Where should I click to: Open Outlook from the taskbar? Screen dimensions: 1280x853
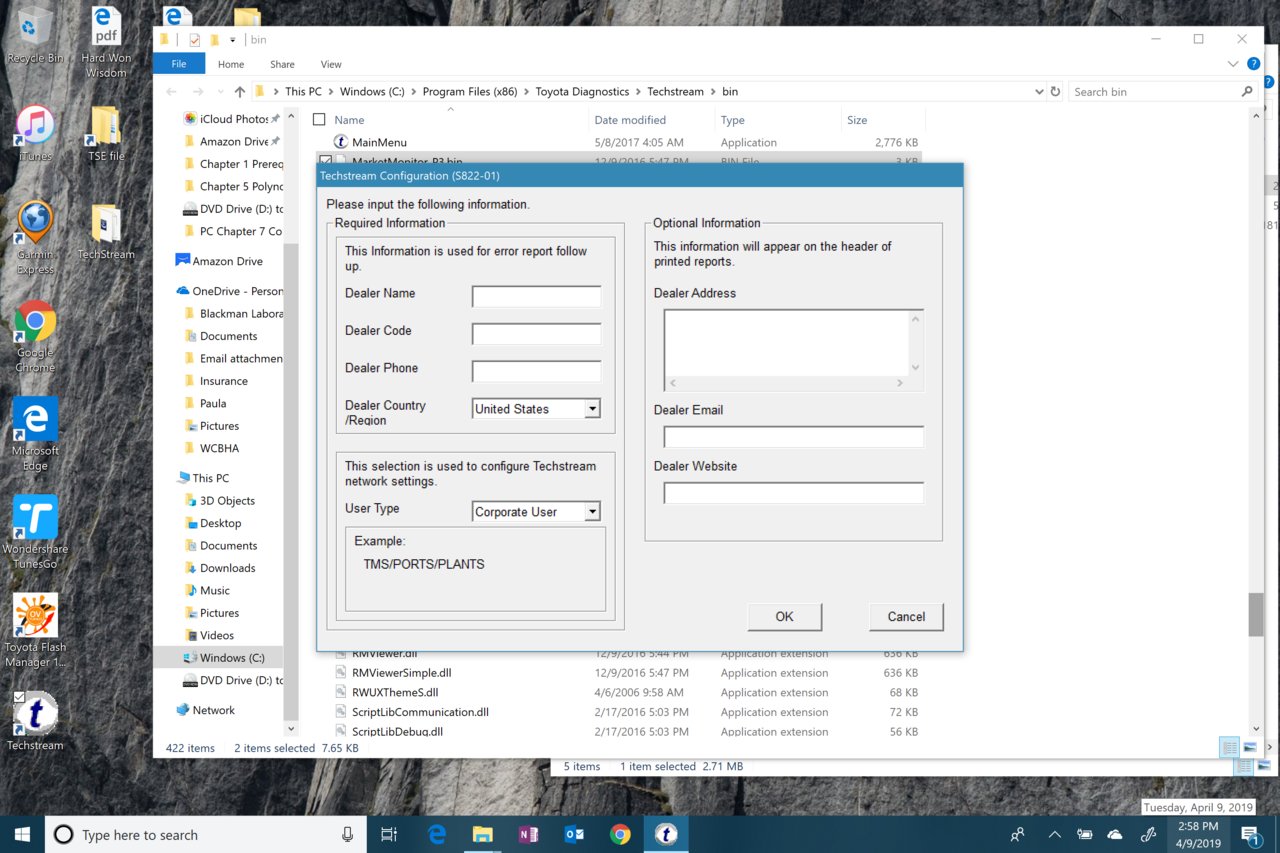[575, 834]
